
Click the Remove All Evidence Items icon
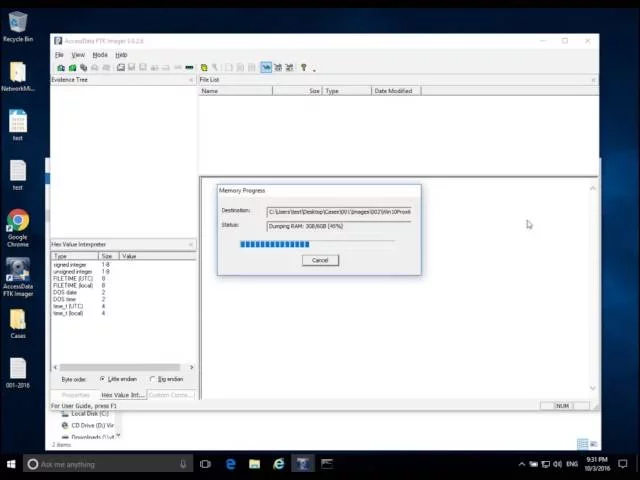[106, 68]
